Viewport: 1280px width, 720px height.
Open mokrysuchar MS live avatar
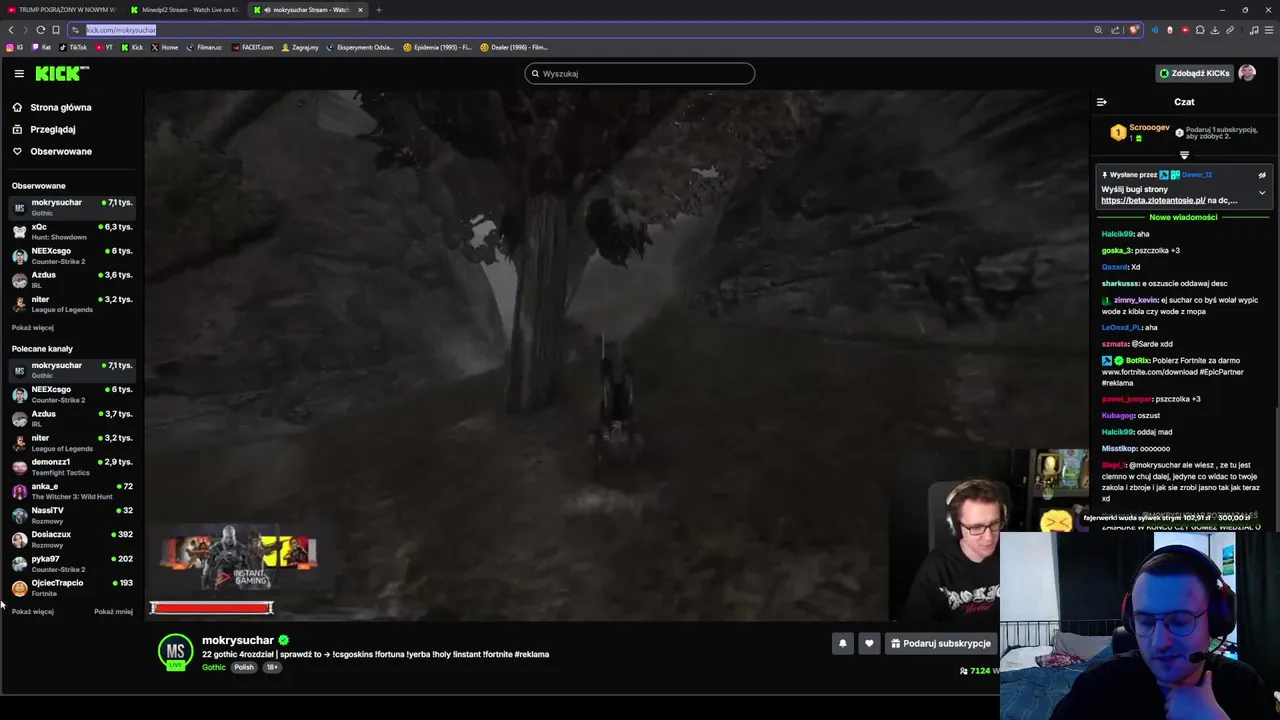(175, 653)
